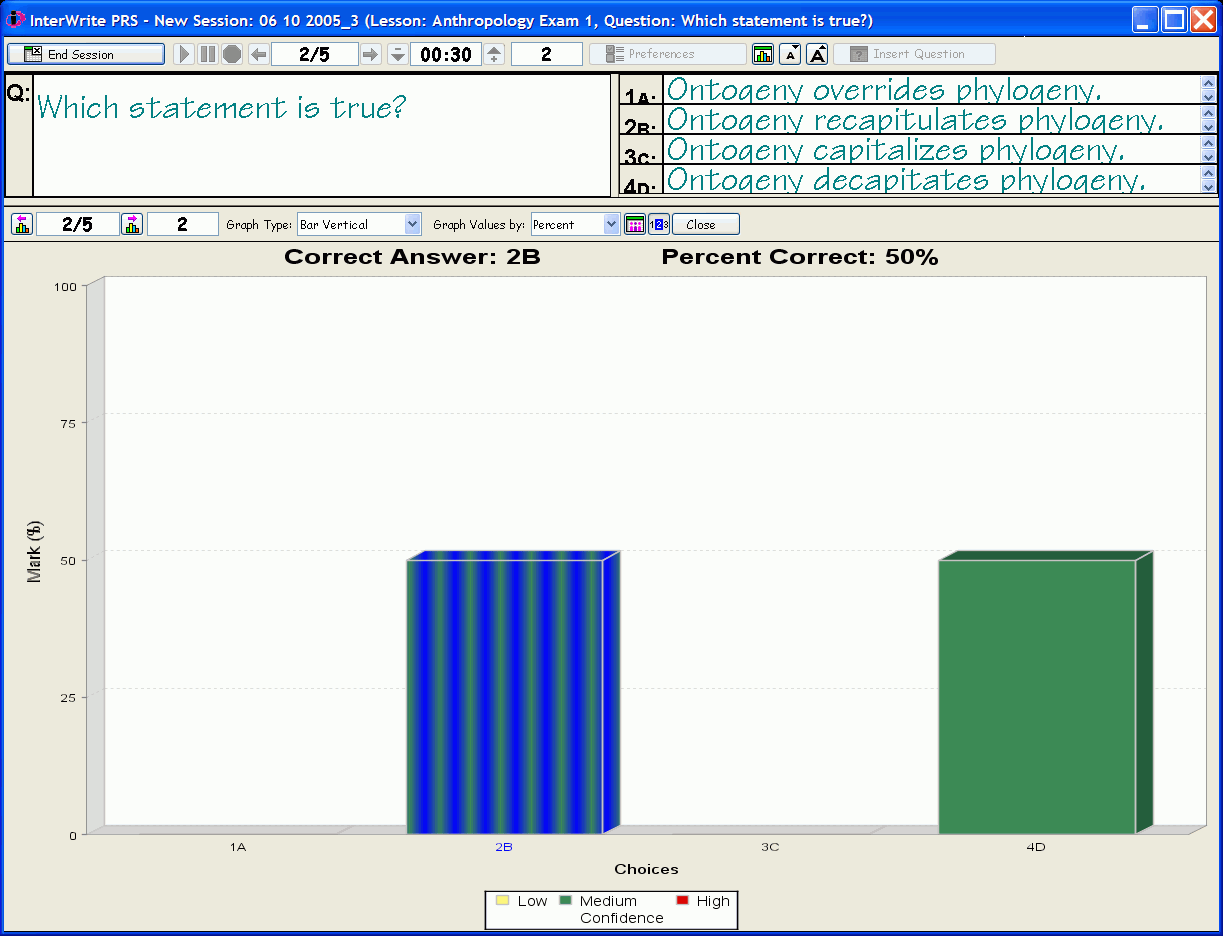This screenshot has height=936, width=1223.
Task: Go to previous question graph chart icon
Action: pyautogui.click(x=21, y=223)
